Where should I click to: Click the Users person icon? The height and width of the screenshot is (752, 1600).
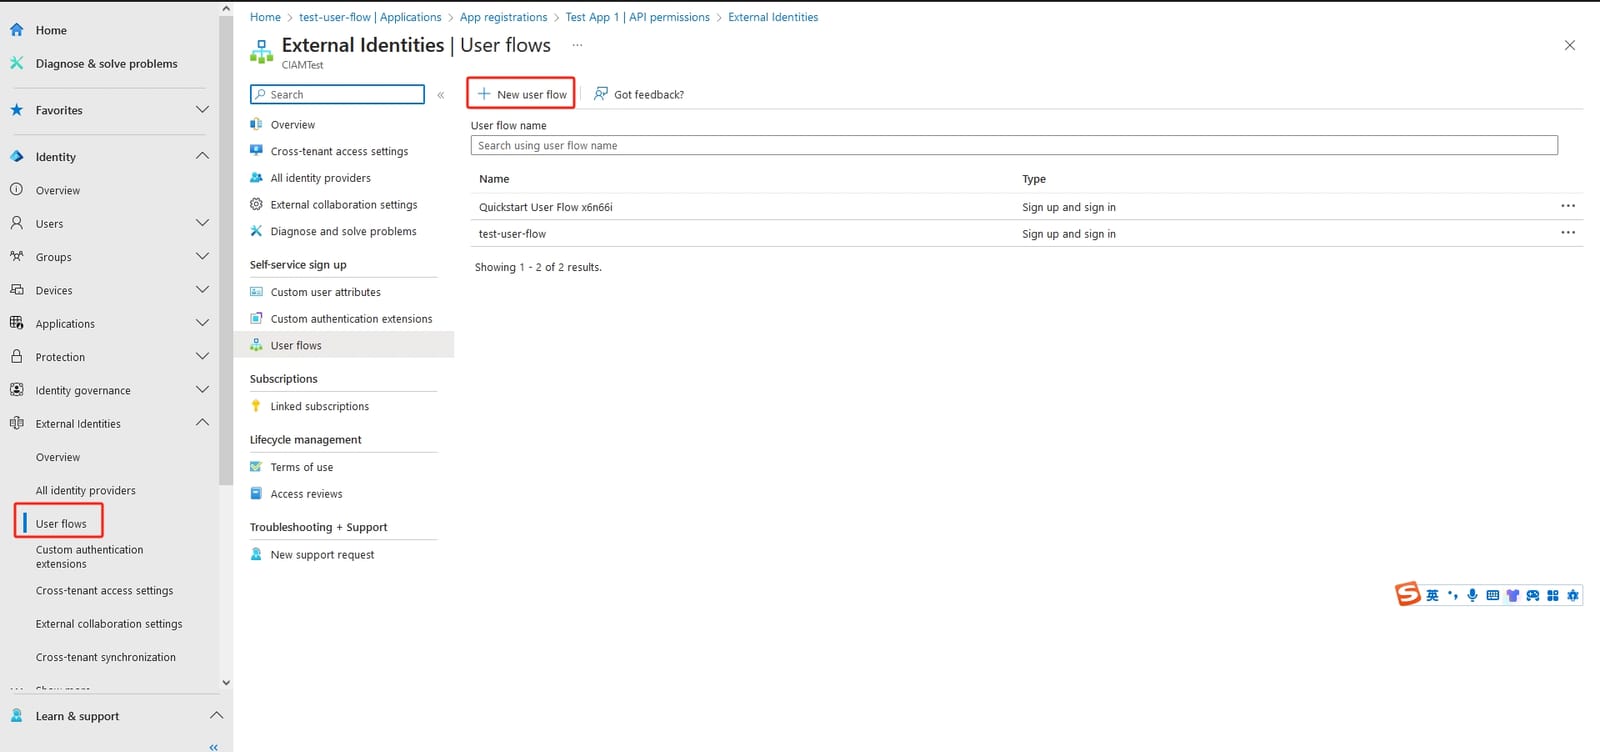[16, 223]
